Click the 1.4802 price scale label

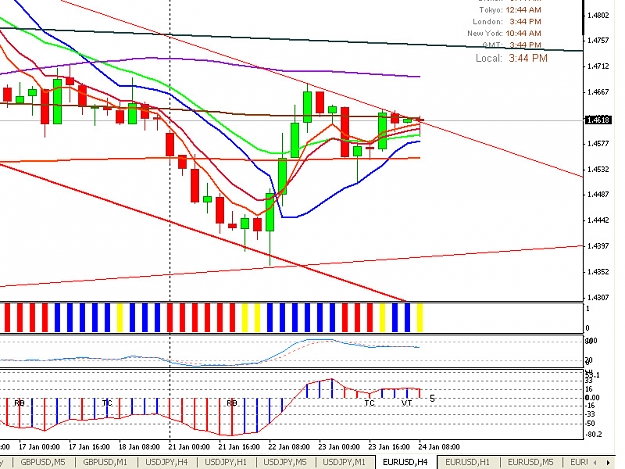(x=598, y=16)
